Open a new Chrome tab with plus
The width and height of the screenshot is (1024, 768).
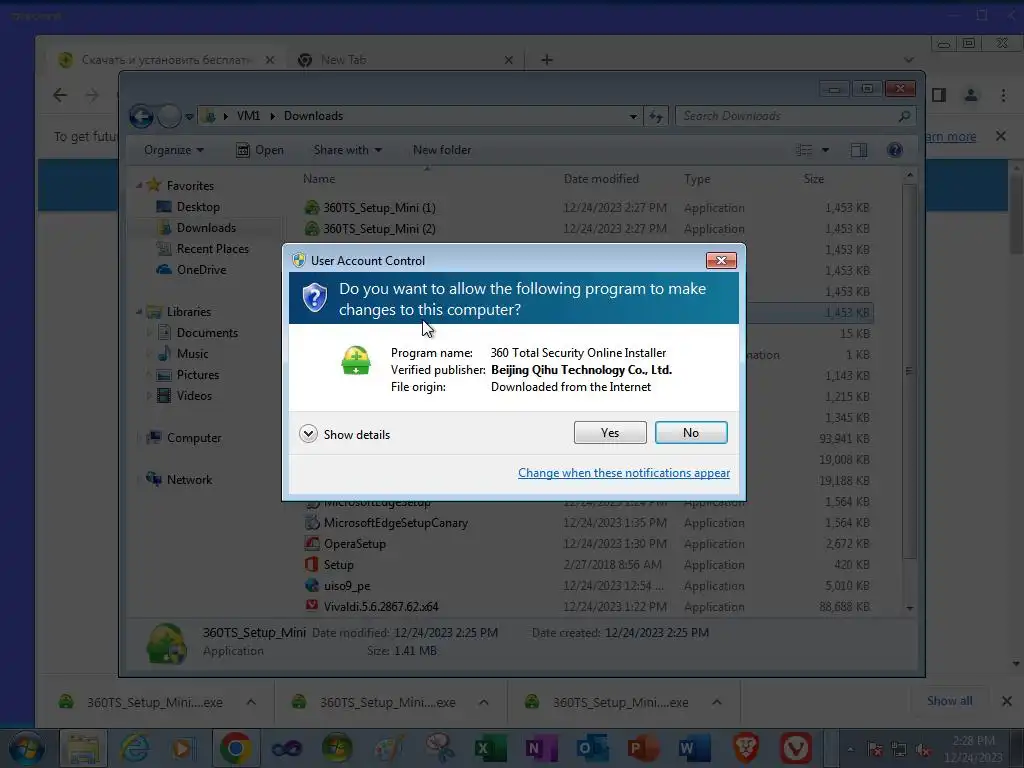[x=547, y=60]
